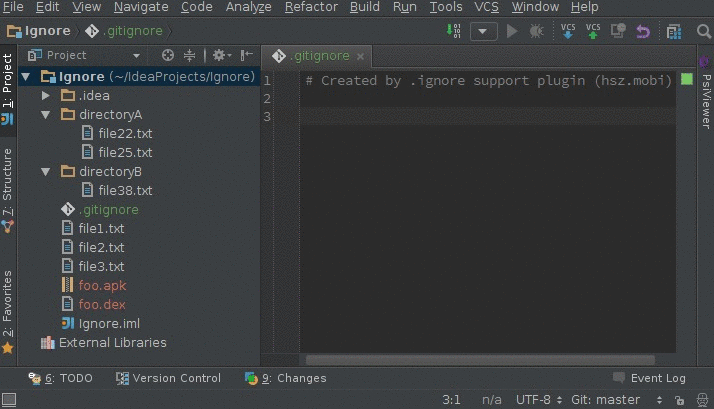
Task: Click the directoryA folder icon
Action: click(68, 114)
